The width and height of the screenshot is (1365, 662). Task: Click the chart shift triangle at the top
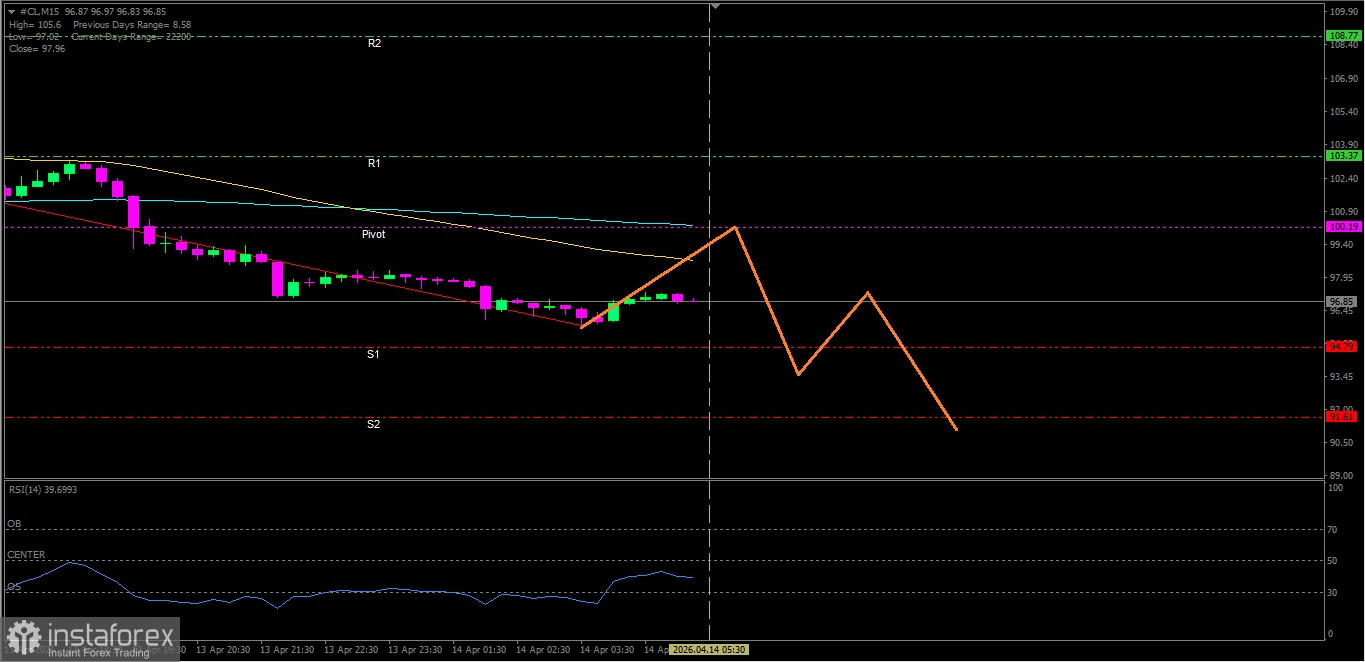point(714,6)
